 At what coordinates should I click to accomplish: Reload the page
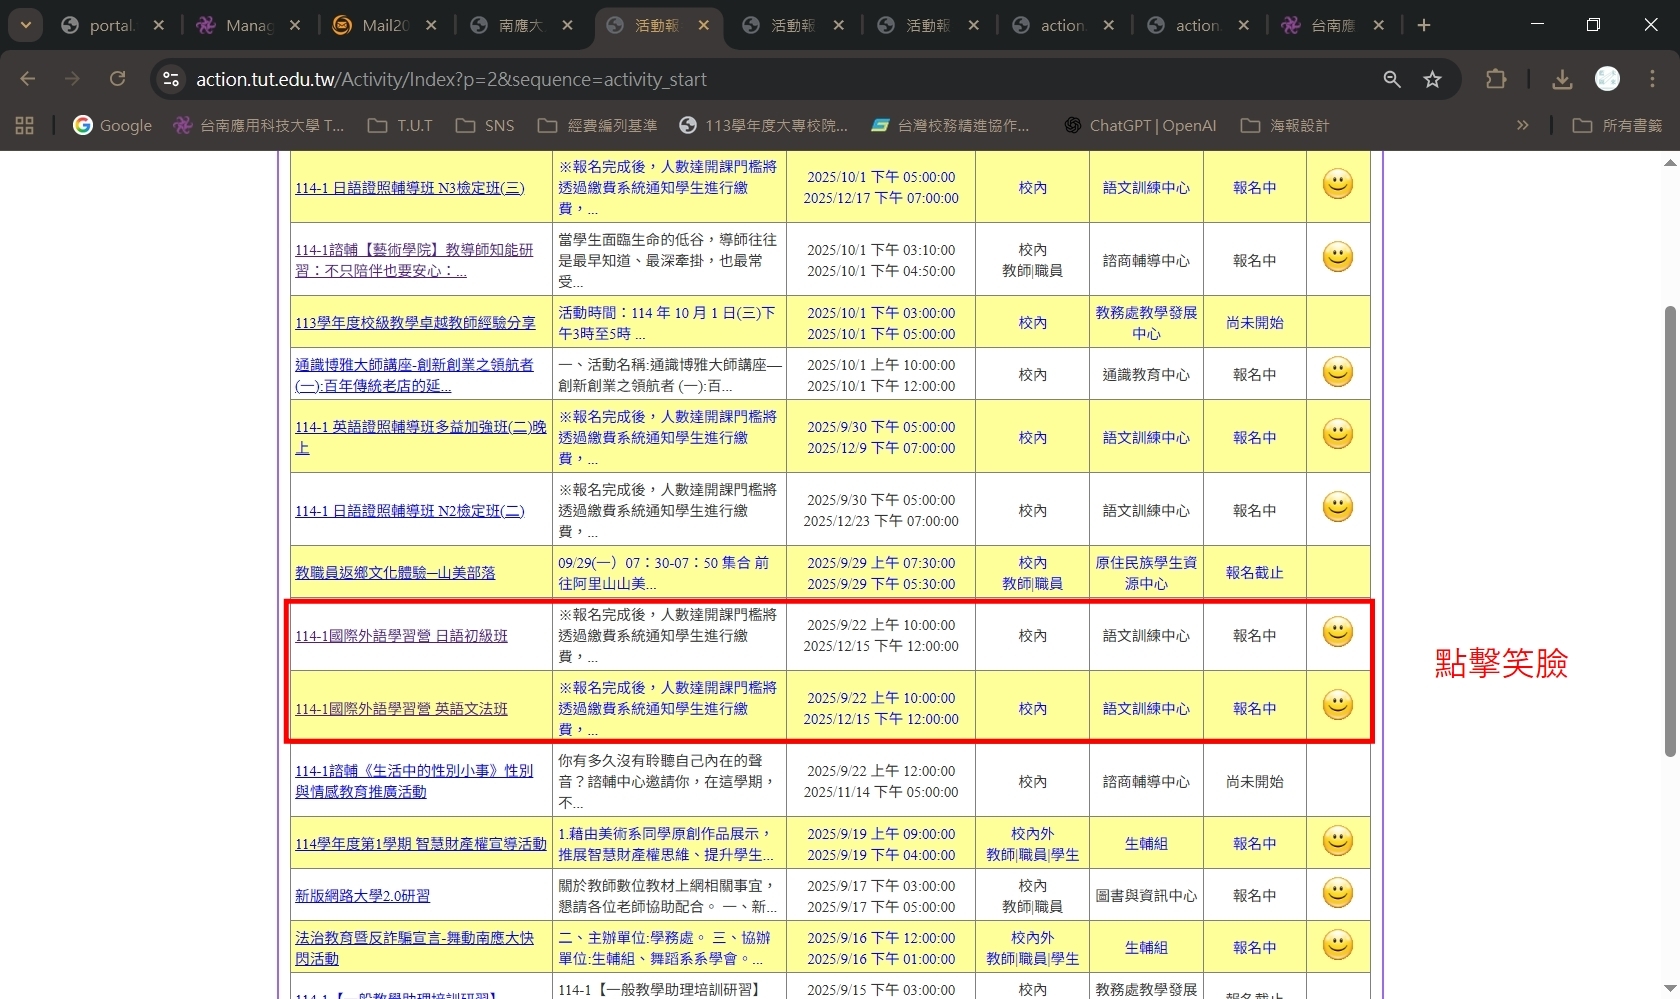click(x=117, y=79)
